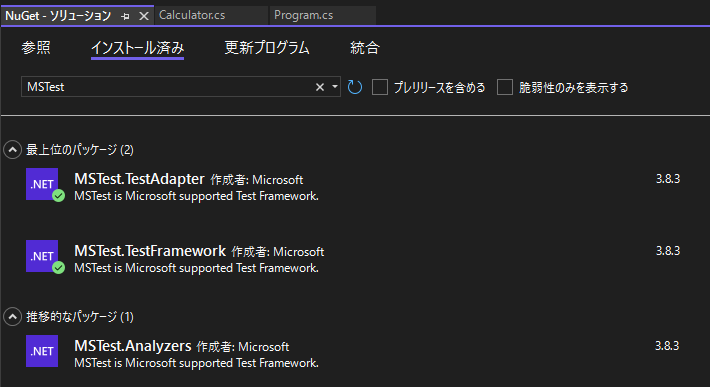Collapse 推移的なパッケージ group
The height and width of the screenshot is (387, 710).
(x=13, y=316)
